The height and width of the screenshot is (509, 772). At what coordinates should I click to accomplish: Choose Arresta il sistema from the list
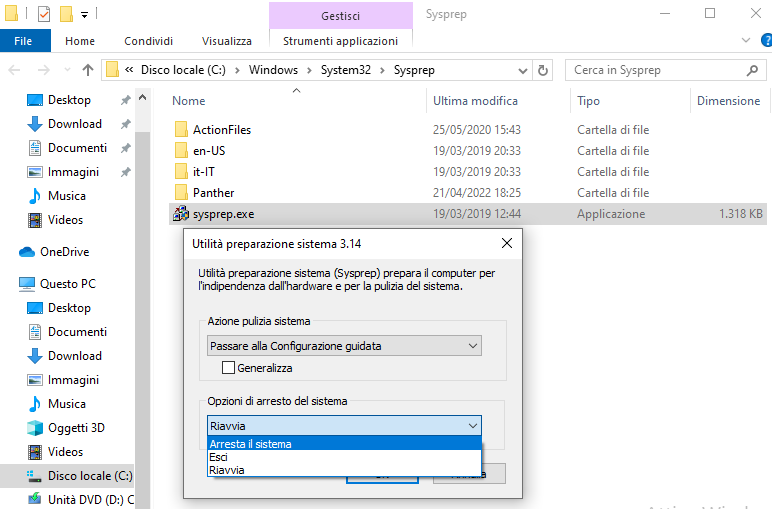tap(251, 444)
